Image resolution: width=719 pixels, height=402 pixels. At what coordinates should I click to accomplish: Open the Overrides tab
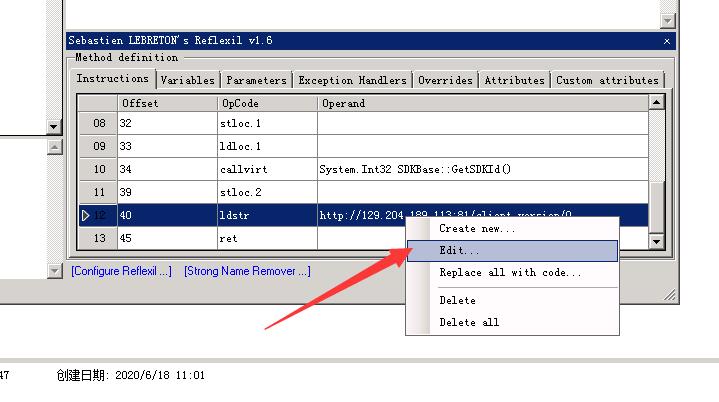445,80
